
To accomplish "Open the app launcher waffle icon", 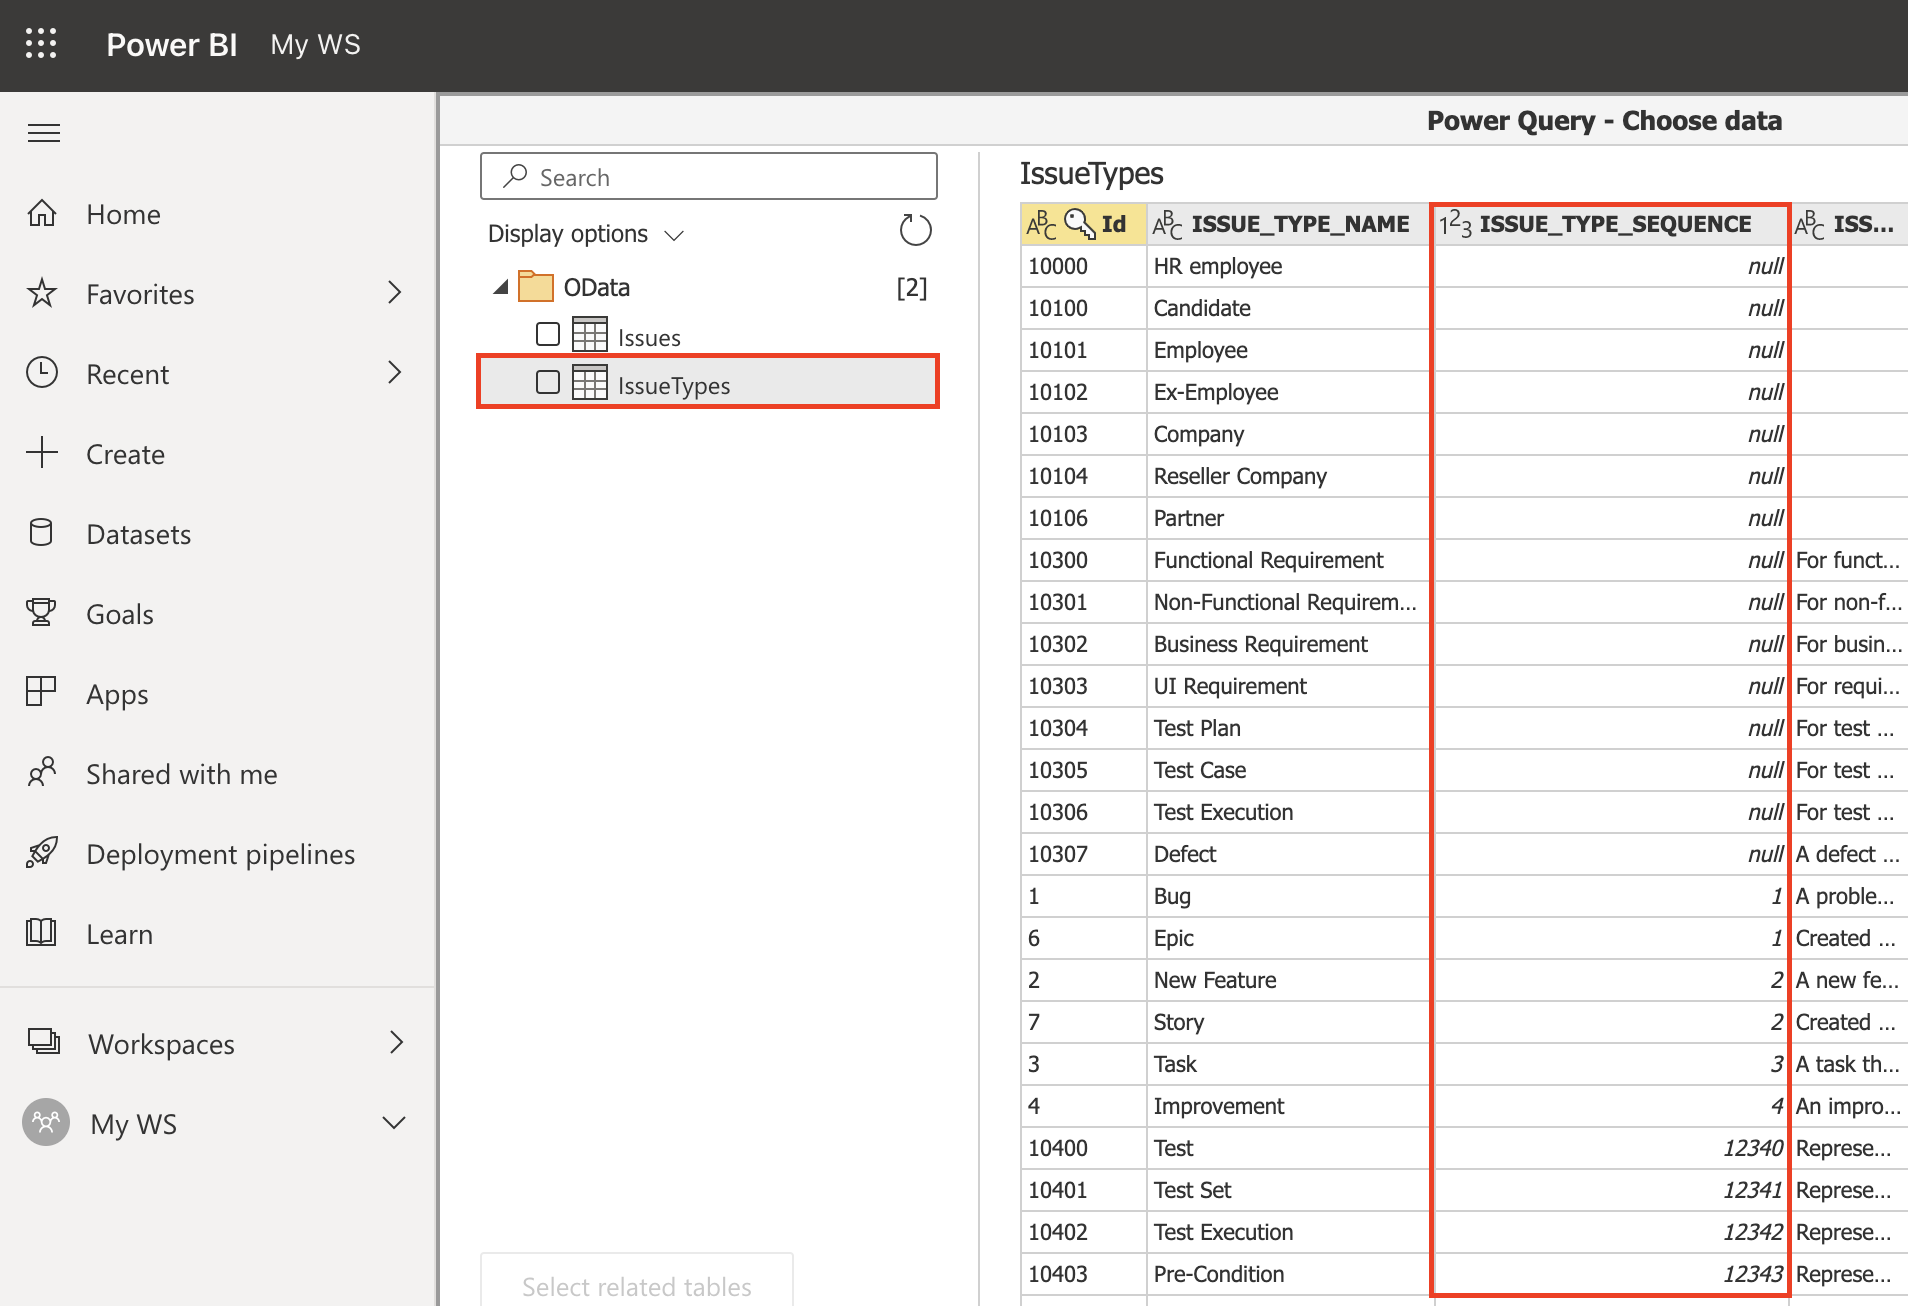I will pos(41,44).
